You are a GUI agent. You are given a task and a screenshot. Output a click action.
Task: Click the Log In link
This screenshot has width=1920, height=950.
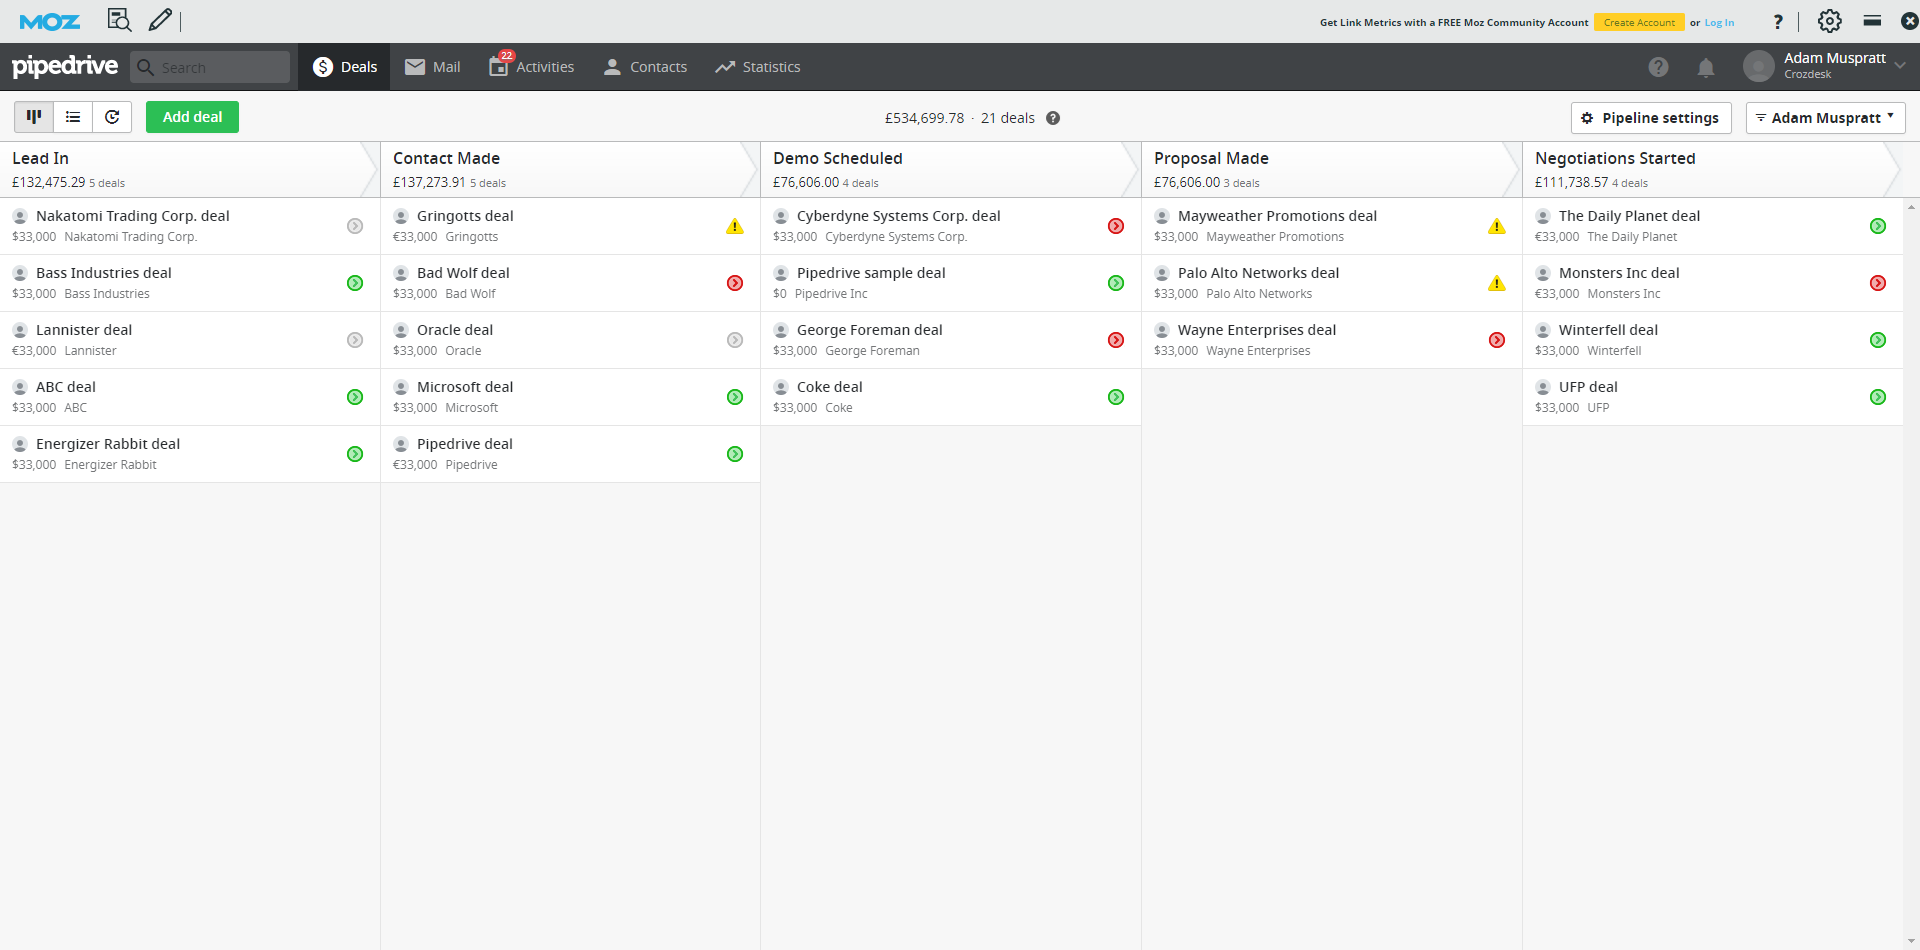point(1719,22)
